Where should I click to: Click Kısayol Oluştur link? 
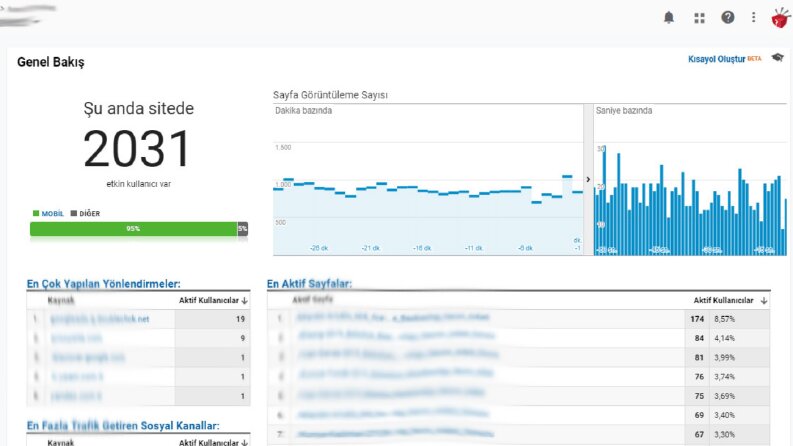pyautogui.click(x=717, y=59)
